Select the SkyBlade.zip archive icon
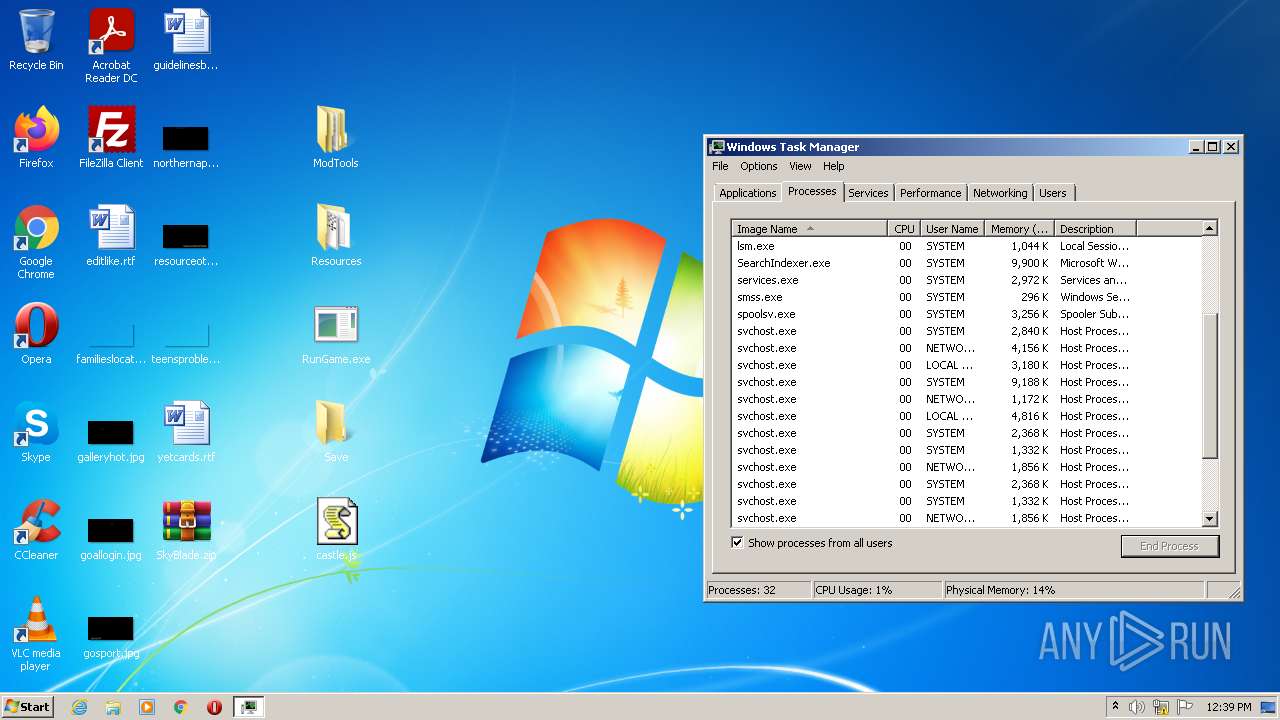 pos(186,530)
